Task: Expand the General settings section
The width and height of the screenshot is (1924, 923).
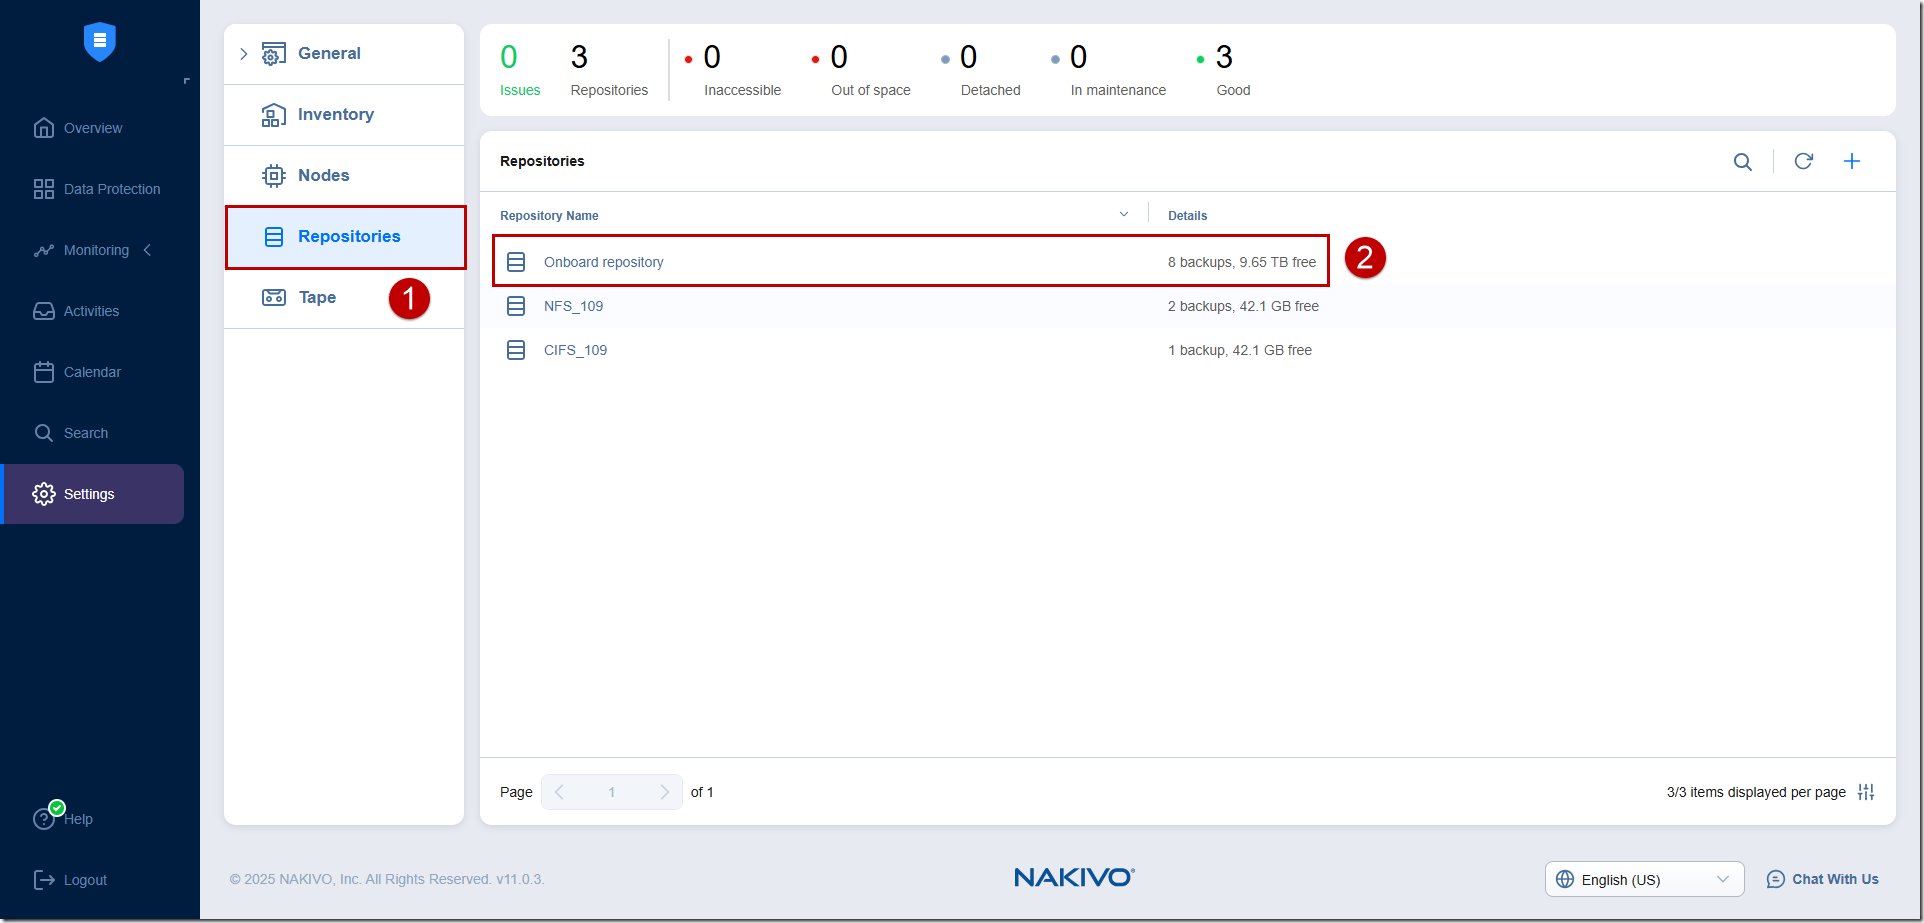Action: (x=244, y=54)
